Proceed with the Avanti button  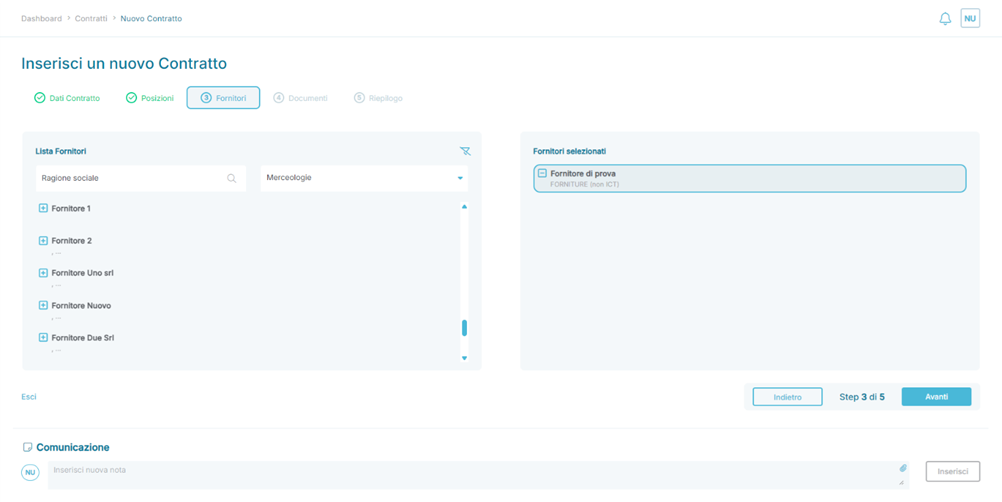coord(936,397)
